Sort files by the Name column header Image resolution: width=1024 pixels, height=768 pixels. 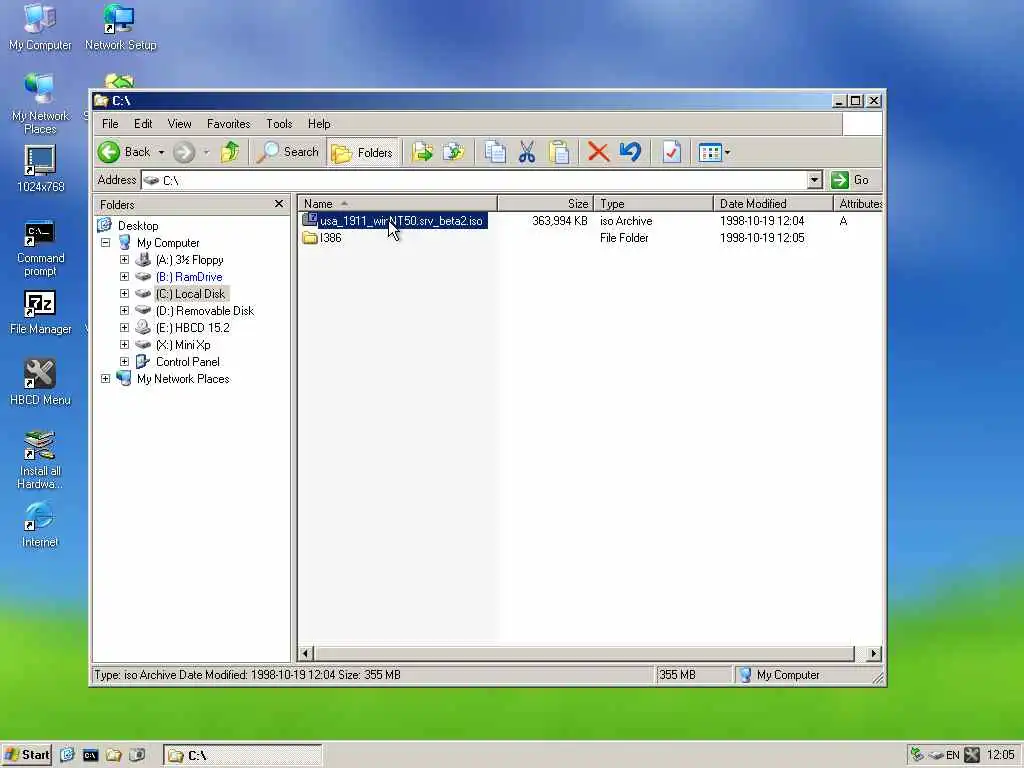pyautogui.click(x=397, y=204)
